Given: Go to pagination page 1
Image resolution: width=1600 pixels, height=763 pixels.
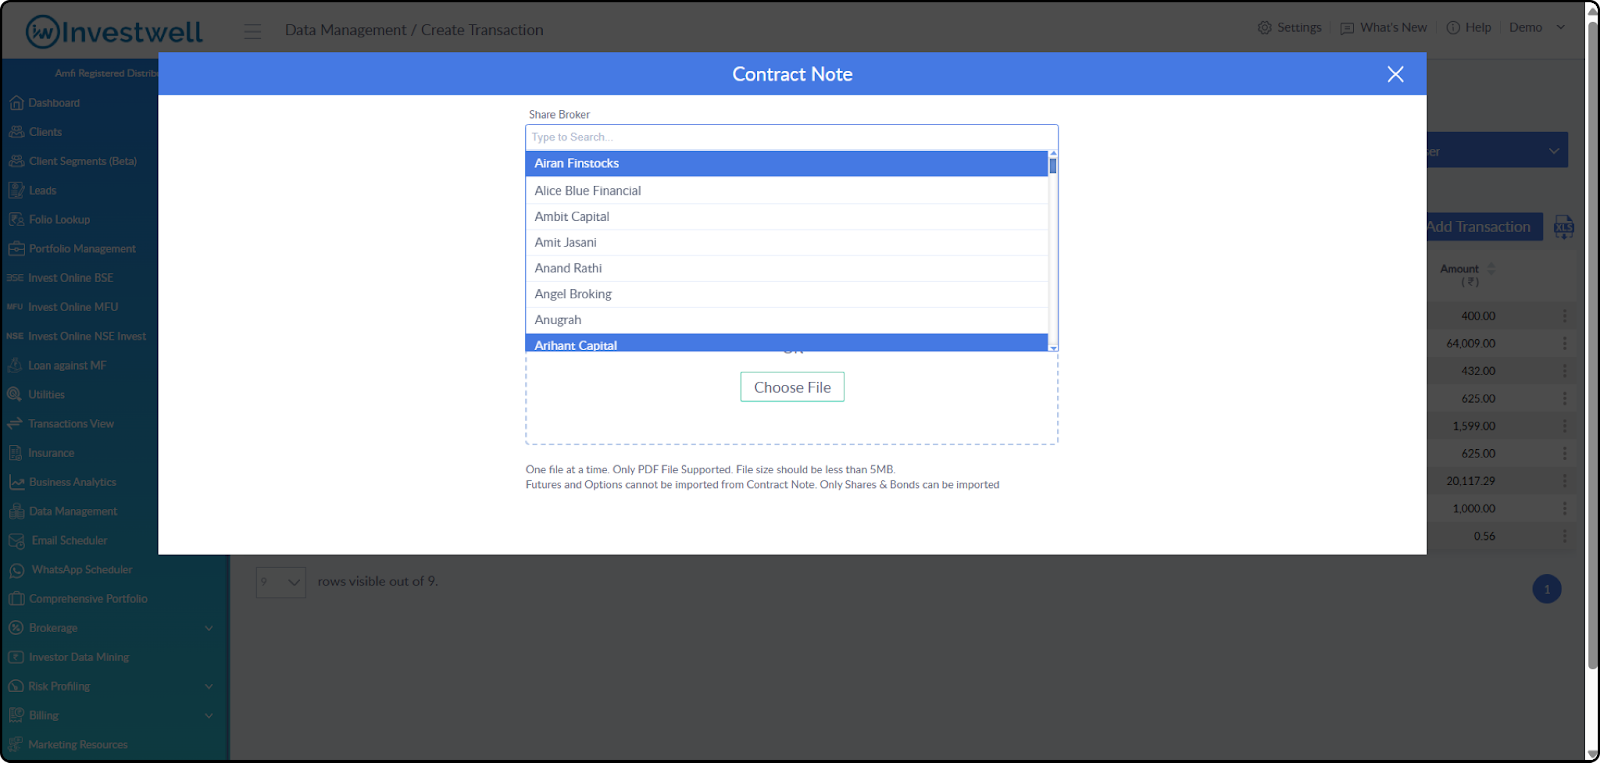Looking at the screenshot, I should click(x=1547, y=589).
